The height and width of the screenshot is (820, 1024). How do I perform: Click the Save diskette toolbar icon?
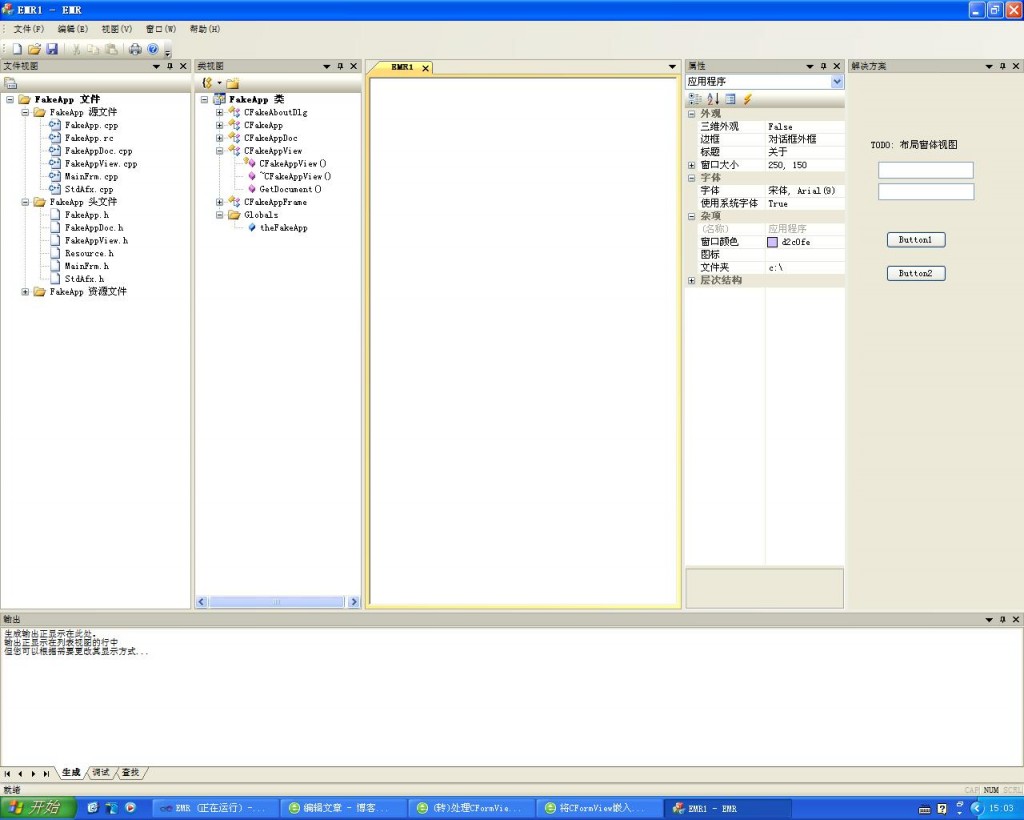[52, 49]
